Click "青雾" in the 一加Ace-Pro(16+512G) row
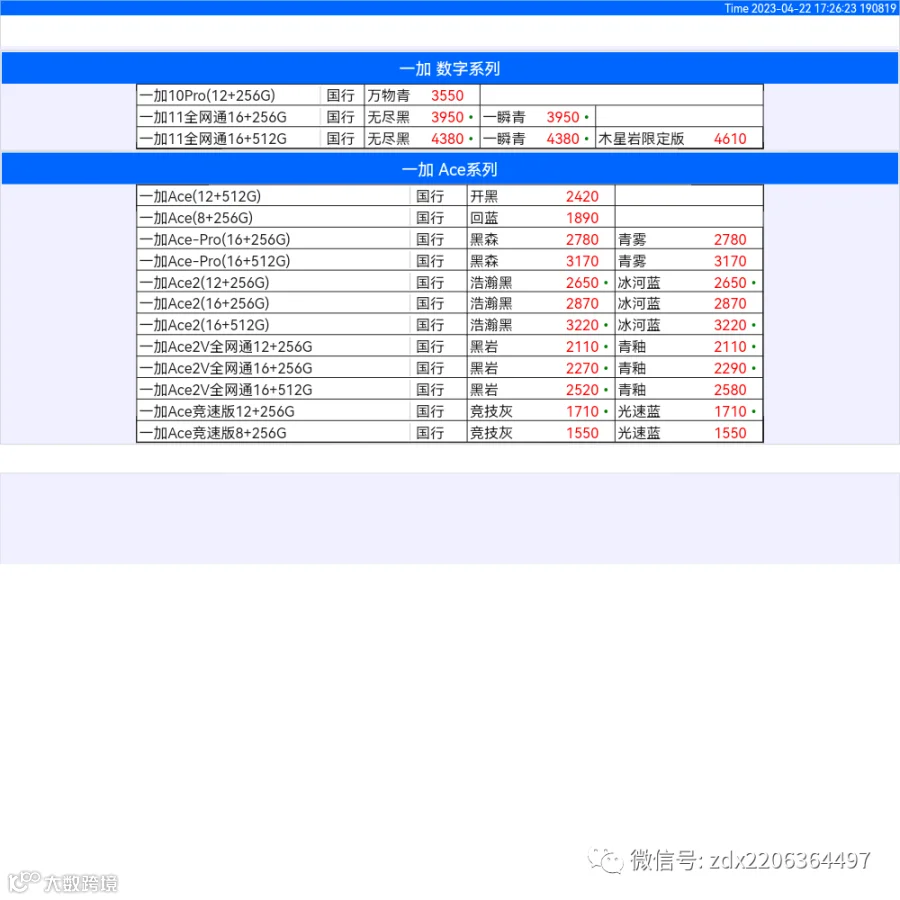Screen dimensions: 900x900 tap(632, 261)
